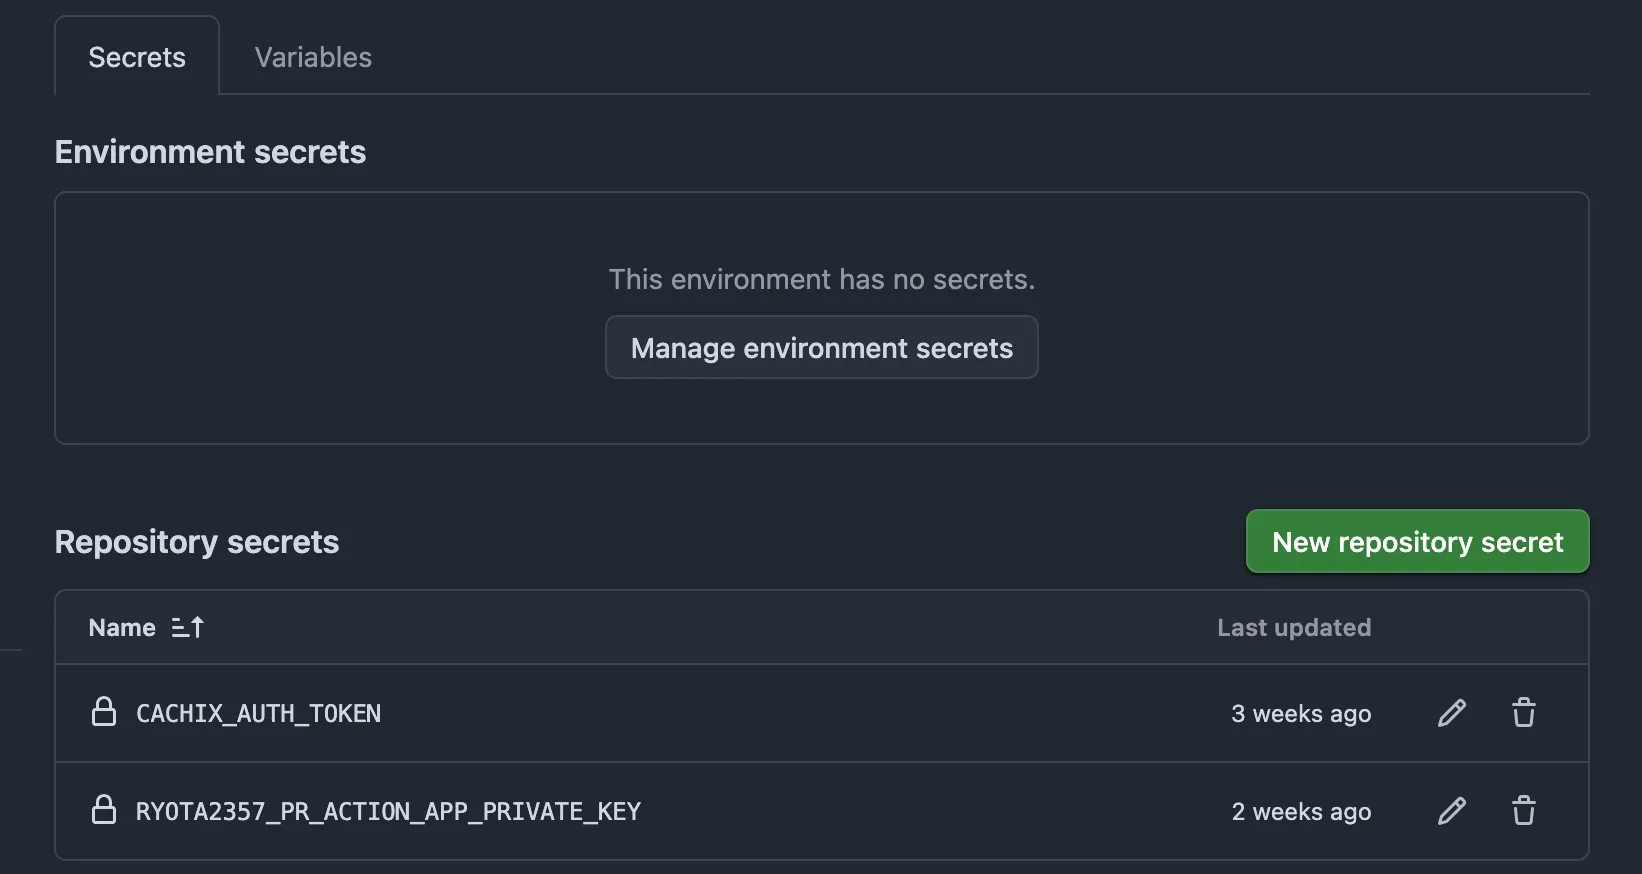Select the CACHIX_AUTH_TOKEN secret name
The image size is (1642, 874).
(x=258, y=713)
